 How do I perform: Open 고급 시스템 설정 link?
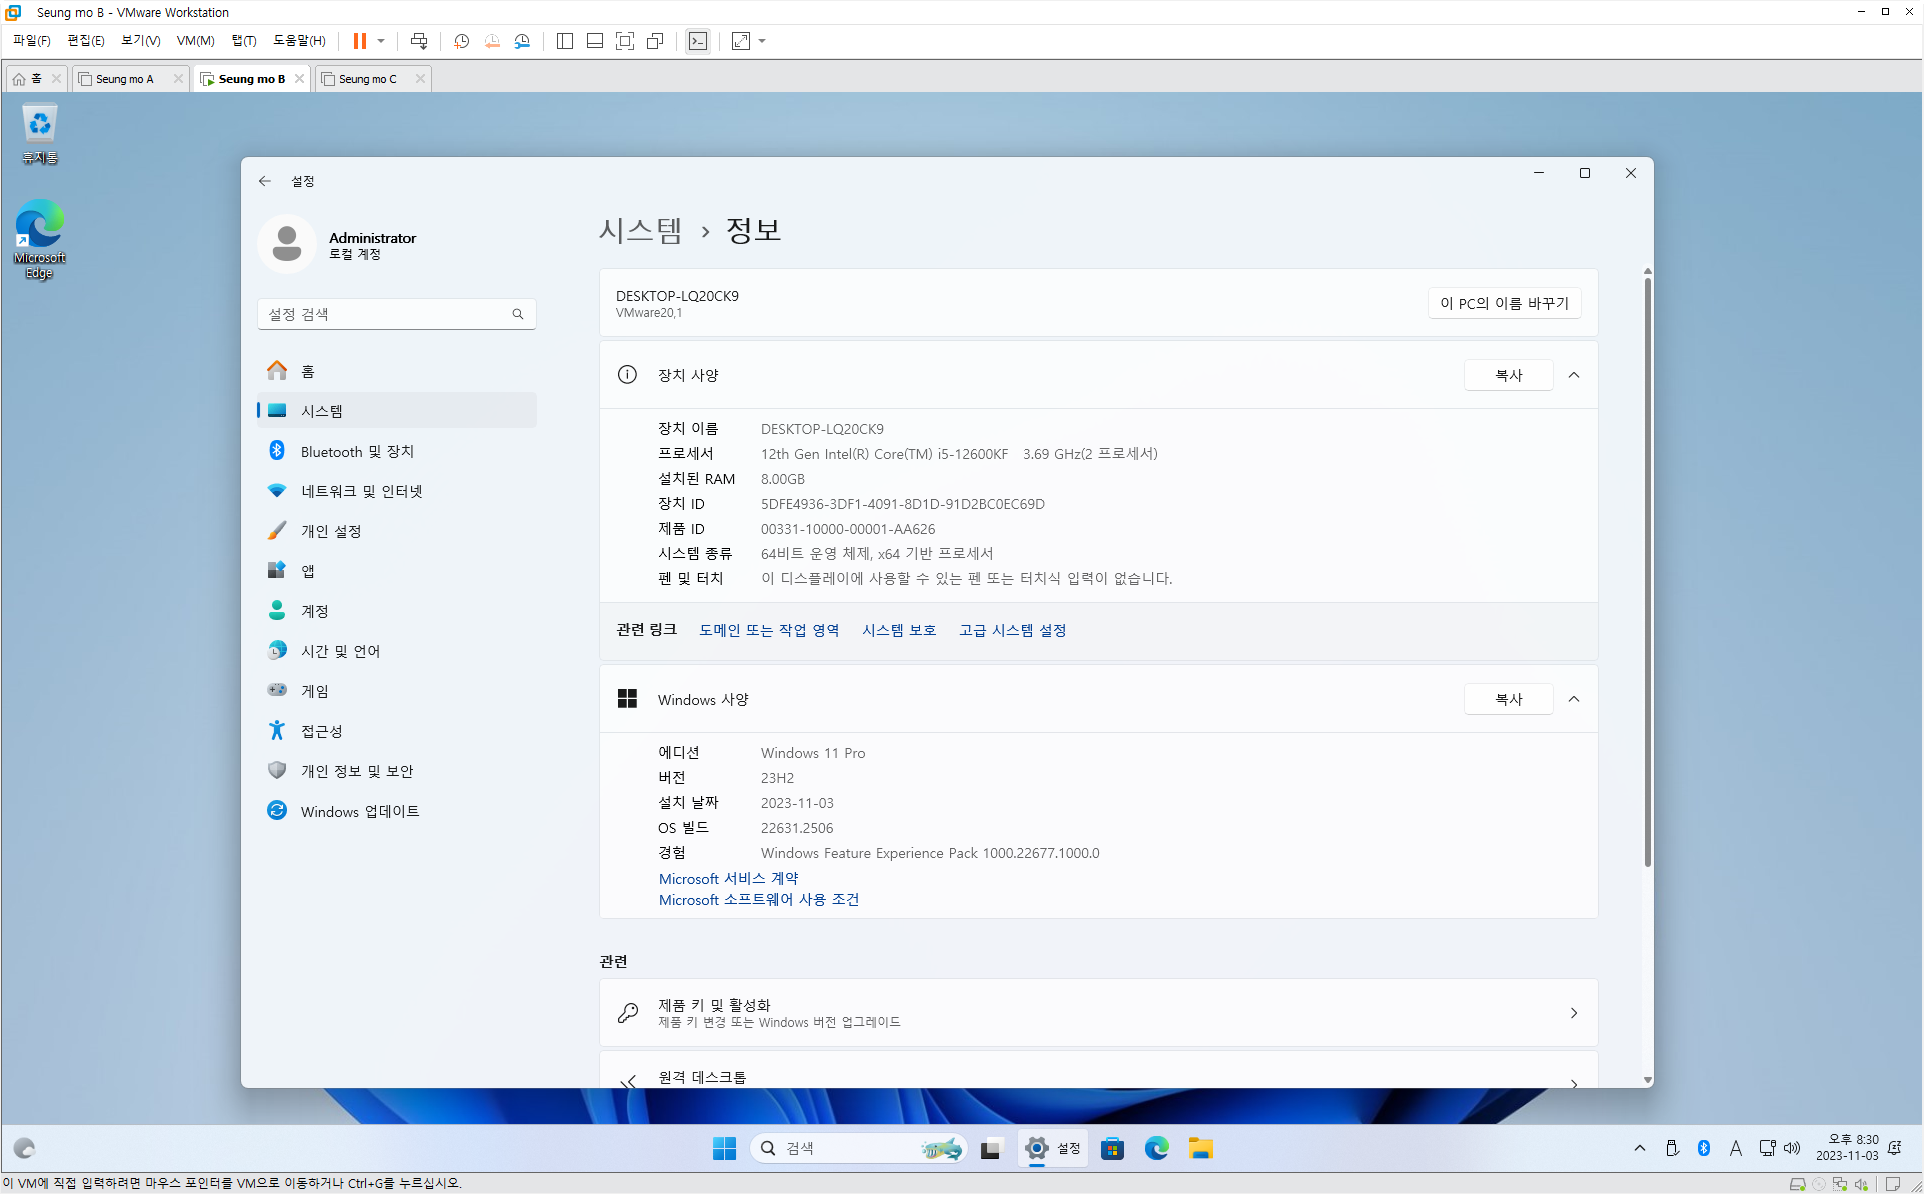(x=1012, y=630)
